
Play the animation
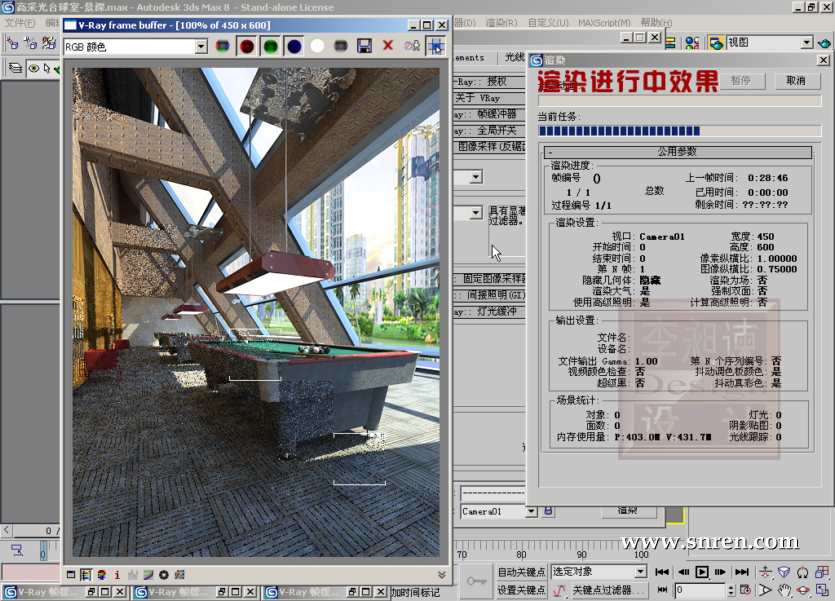coord(702,572)
